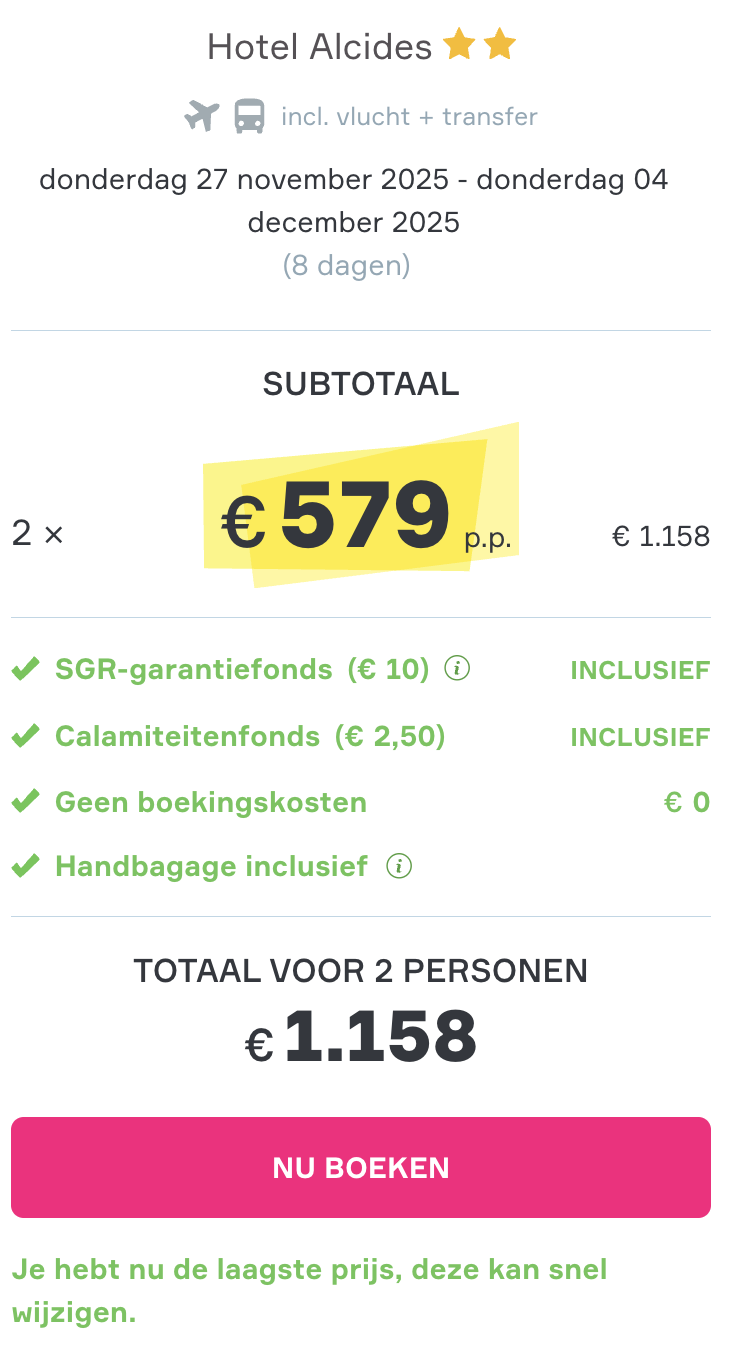The image size is (736, 1346).
Task: Toggle the SGR-garantiefonds inclusion
Action: coord(640,669)
